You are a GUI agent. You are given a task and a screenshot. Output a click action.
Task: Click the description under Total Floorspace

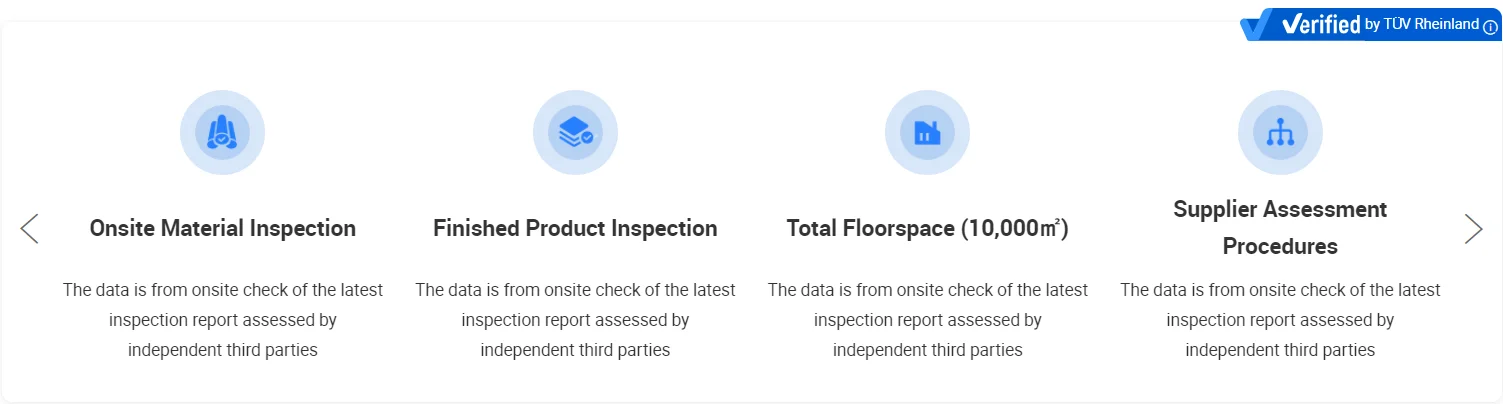pyautogui.click(x=927, y=320)
